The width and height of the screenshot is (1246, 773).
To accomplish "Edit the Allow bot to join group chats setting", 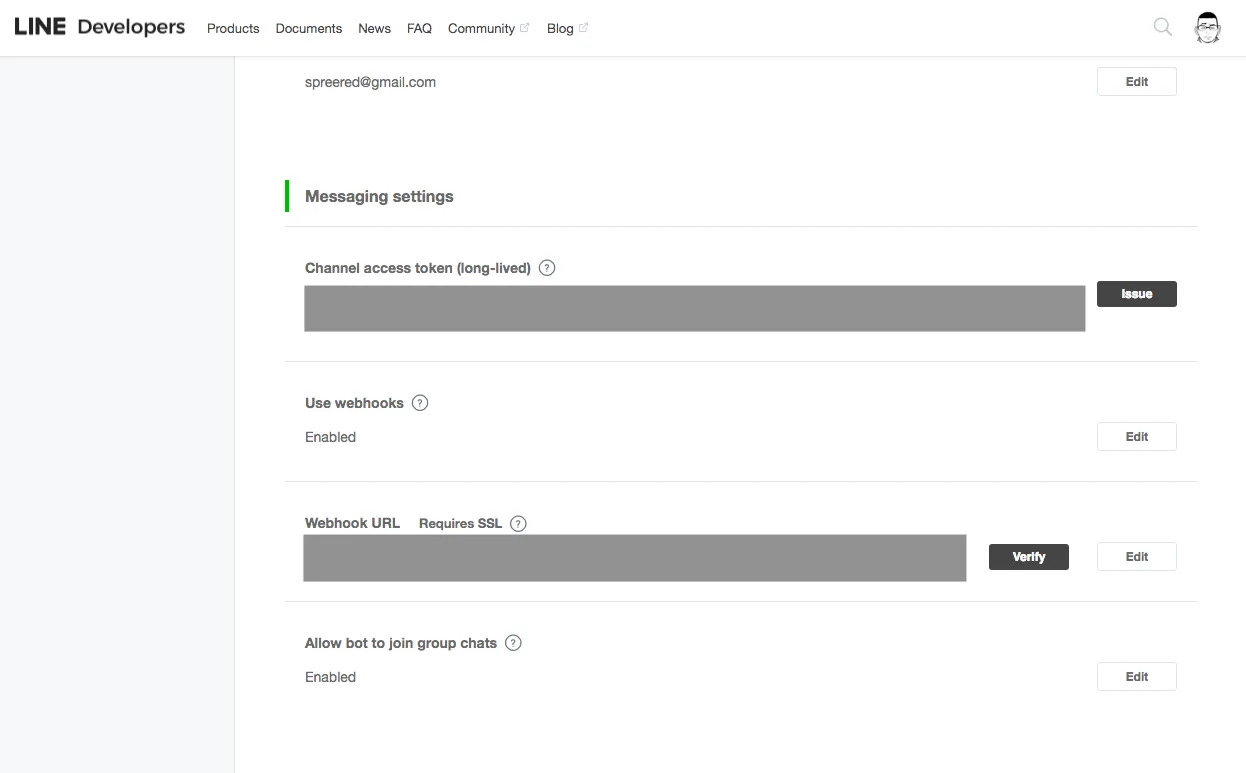I will pyautogui.click(x=1136, y=677).
